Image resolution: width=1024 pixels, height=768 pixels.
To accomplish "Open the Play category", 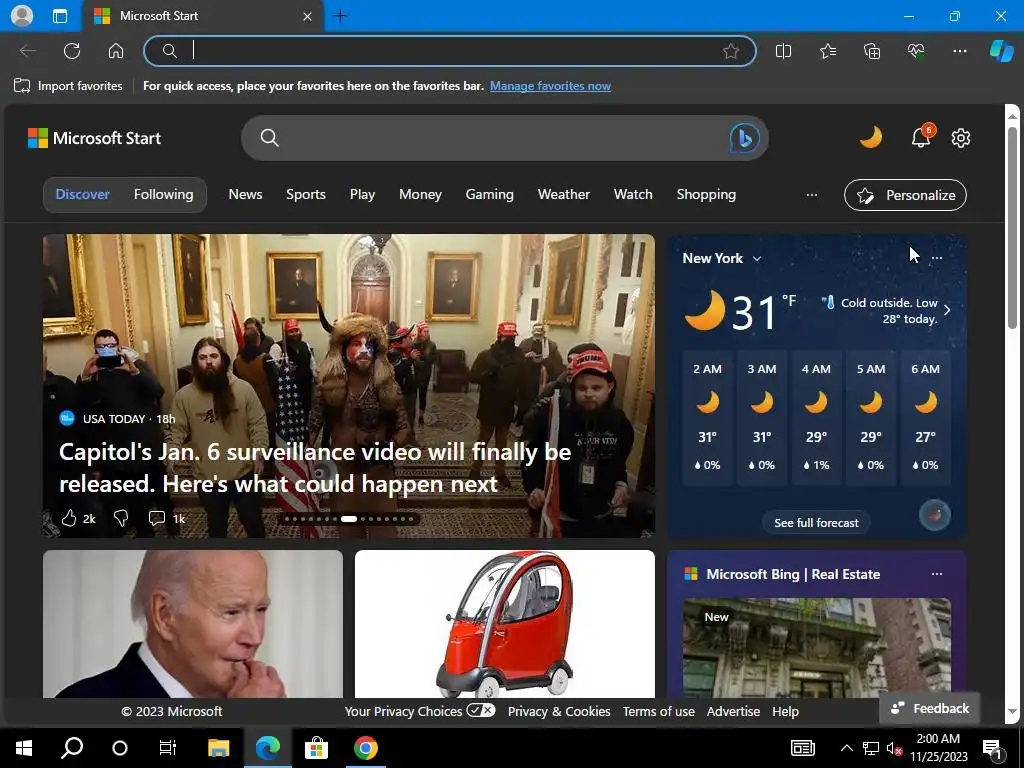I will tap(362, 195).
